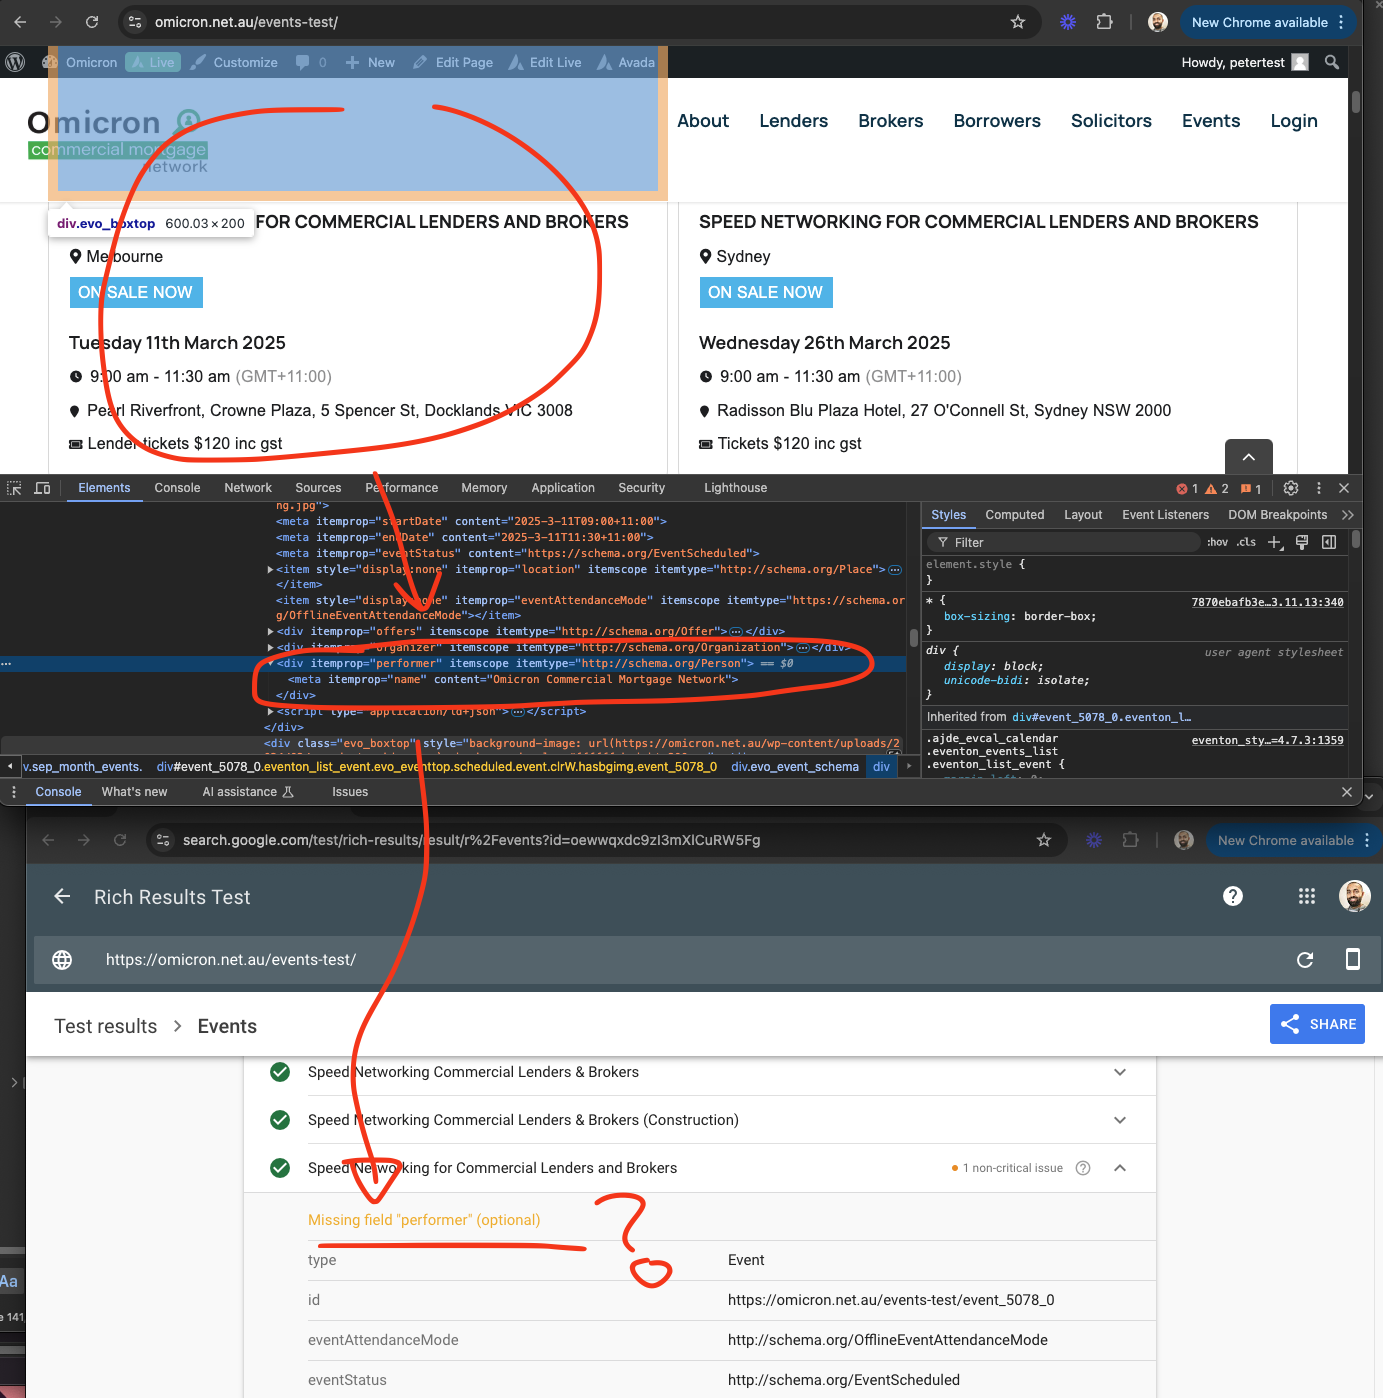This screenshot has width=1383, height=1398.
Task: Toggle the device toolbar in DevTools
Action: pos(42,488)
